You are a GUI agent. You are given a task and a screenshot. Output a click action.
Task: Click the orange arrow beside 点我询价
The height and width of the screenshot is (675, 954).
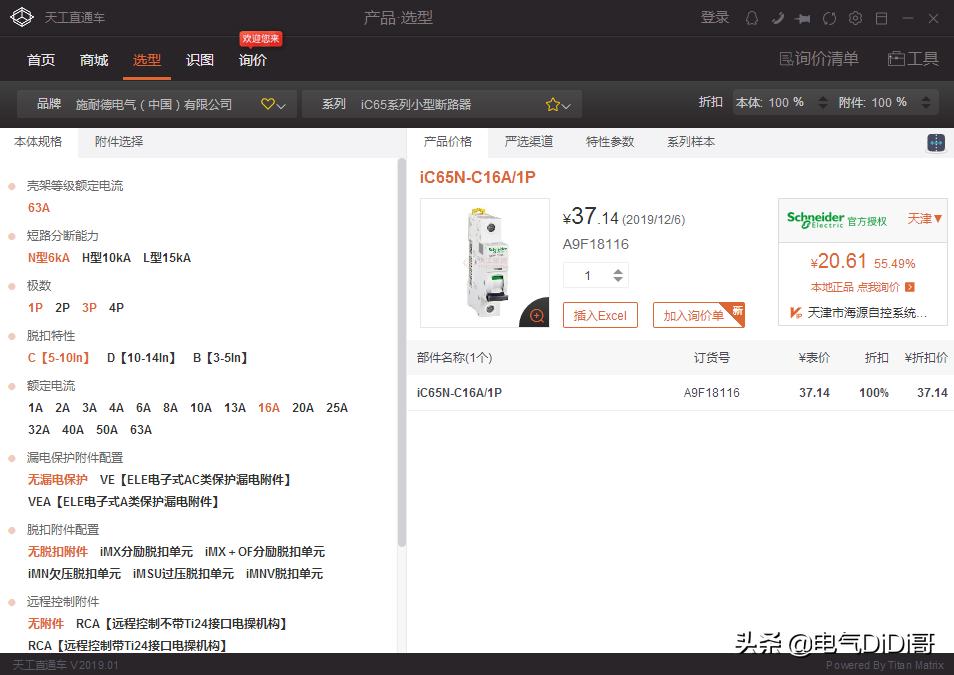click(910, 287)
